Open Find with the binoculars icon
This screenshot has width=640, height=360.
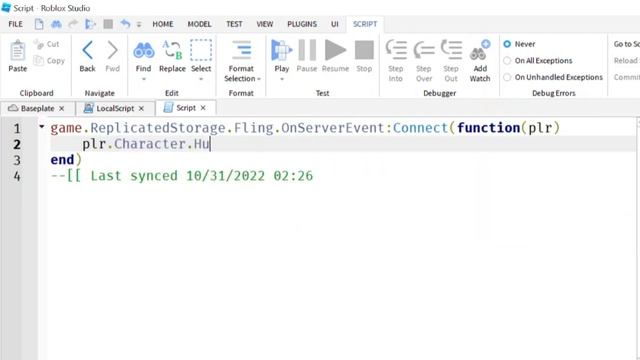pos(143,50)
